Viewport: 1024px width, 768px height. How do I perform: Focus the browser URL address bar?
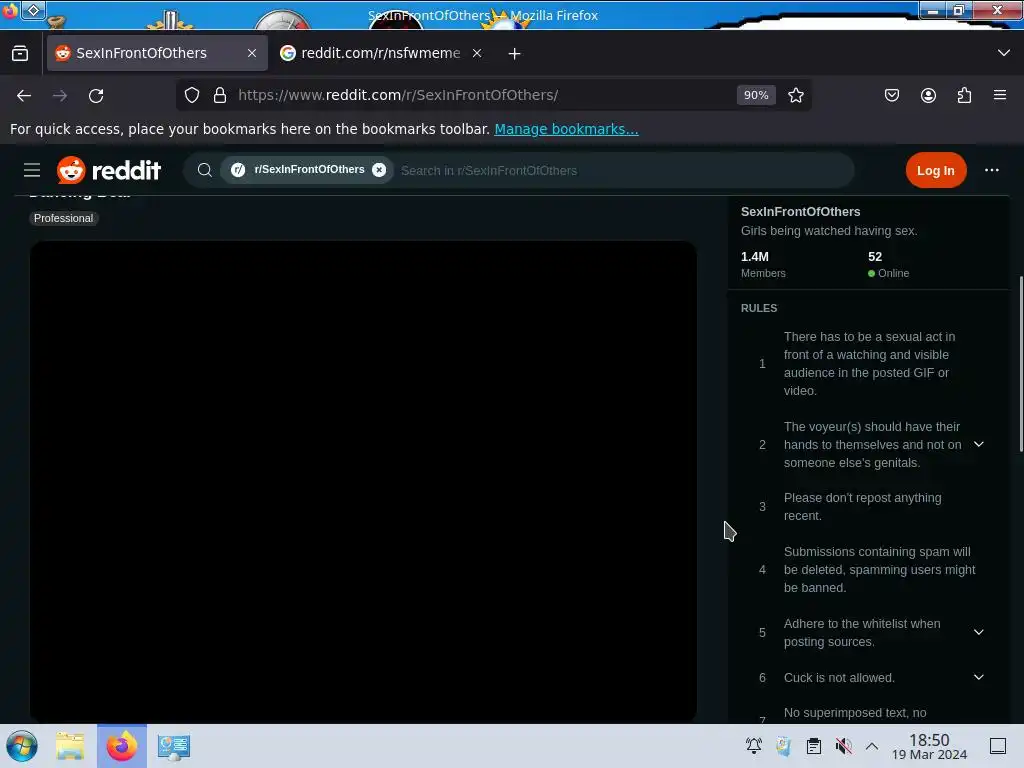click(x=481, y=95)
